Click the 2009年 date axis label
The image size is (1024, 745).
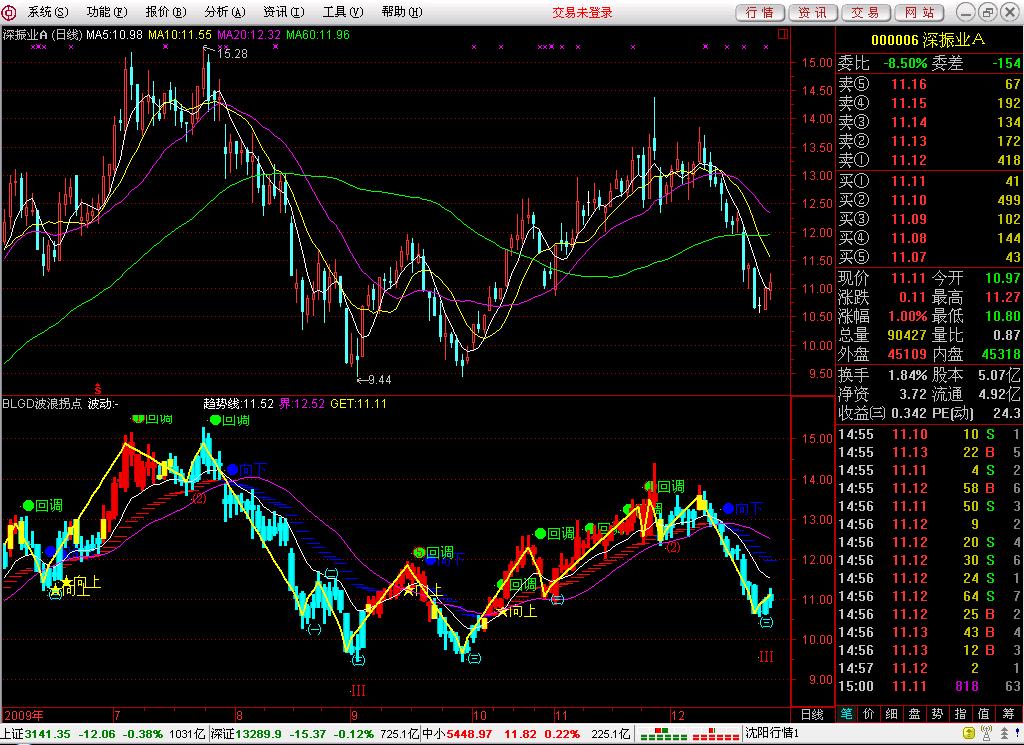pos(24,715)
